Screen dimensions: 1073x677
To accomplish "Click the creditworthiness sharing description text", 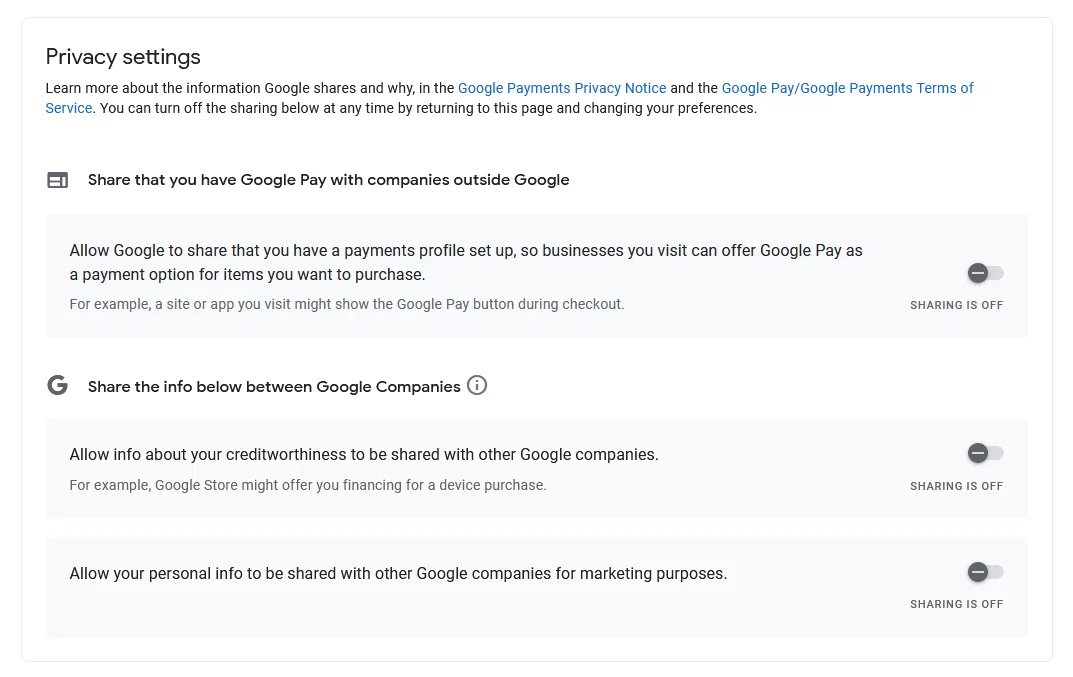I will pyautogui.click(x=364, y=455).
